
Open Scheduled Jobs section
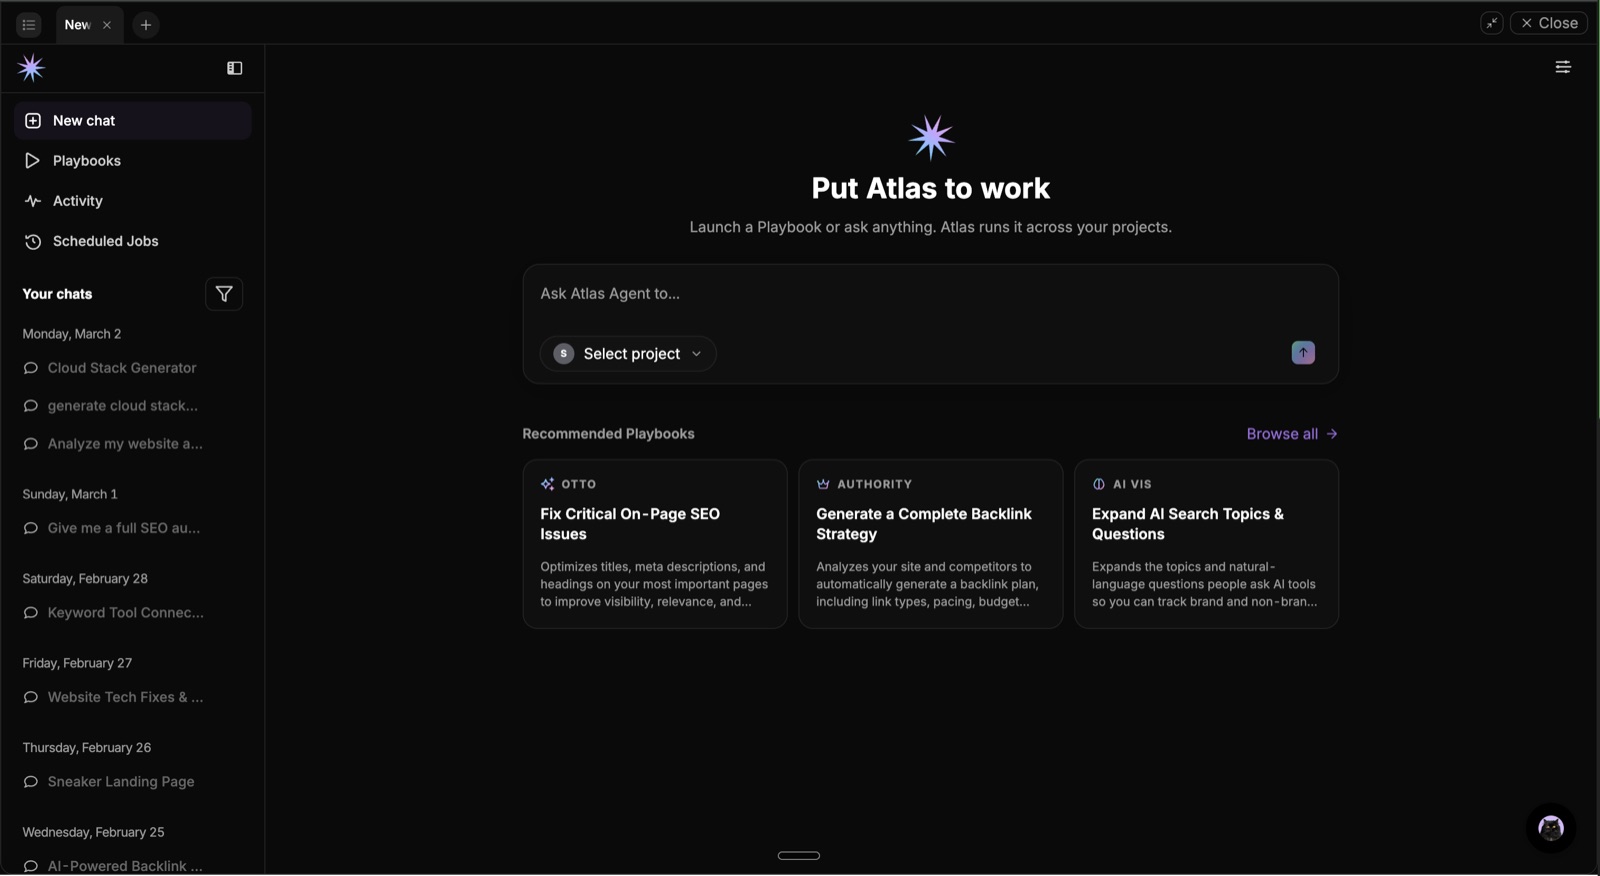(x=133, y=241)
